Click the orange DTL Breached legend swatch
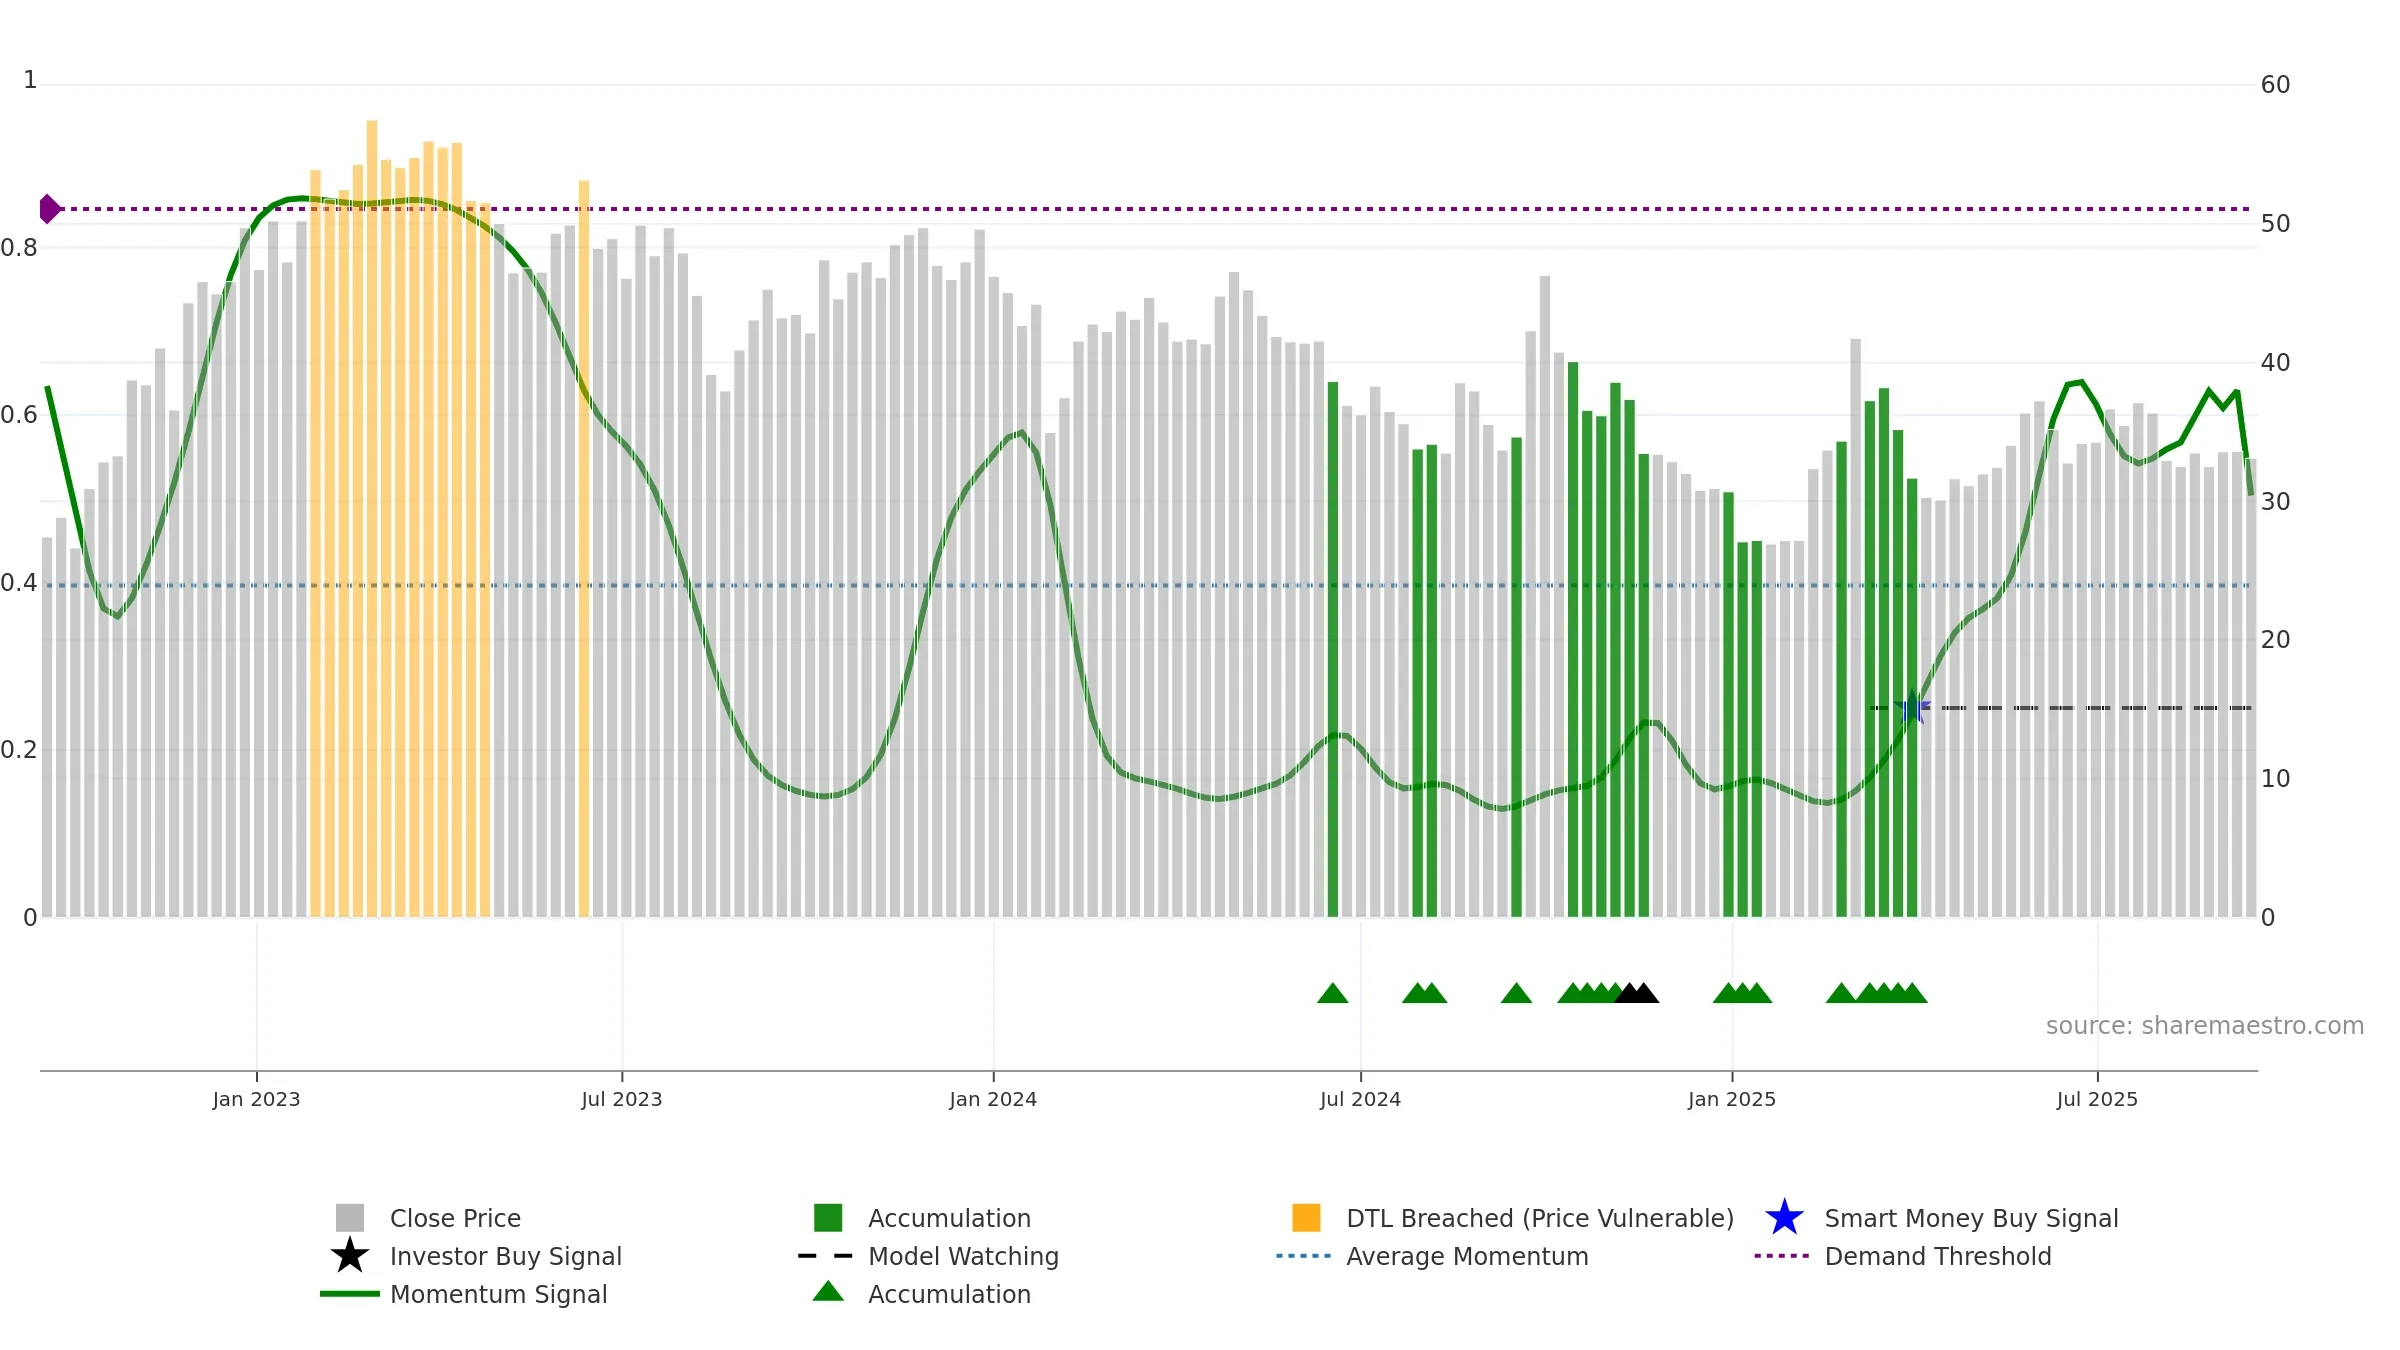Viewport: 2400px width, 1350px height. click(x=1306, y=1218)
